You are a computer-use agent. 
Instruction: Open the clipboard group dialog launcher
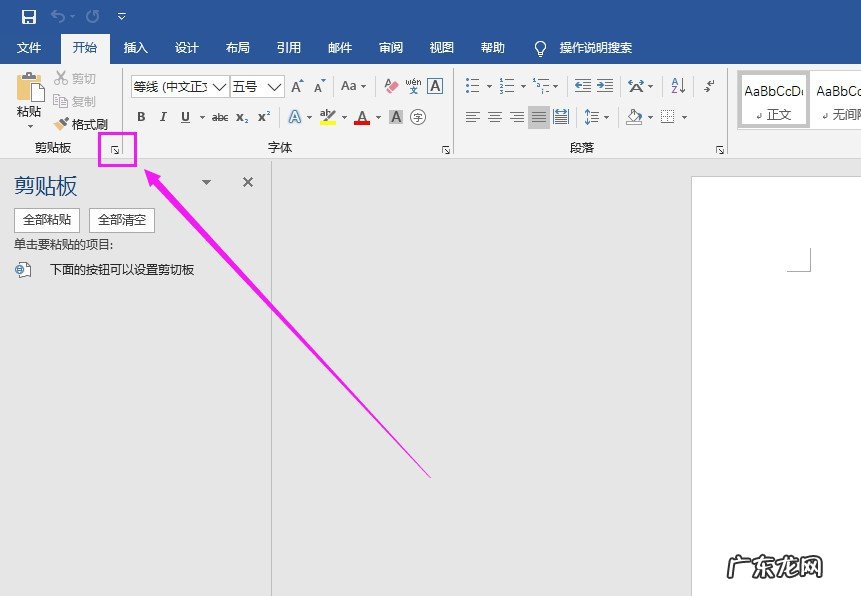point(116,150)
